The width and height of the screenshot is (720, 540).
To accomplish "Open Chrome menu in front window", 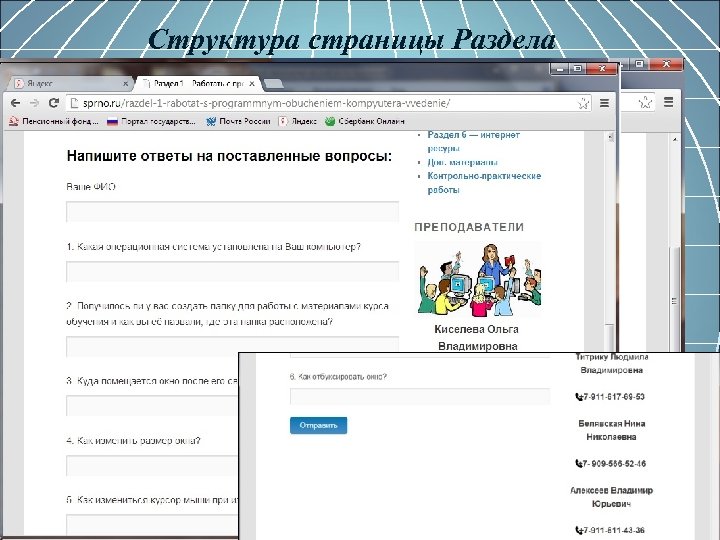I will (x=604, y=103).
